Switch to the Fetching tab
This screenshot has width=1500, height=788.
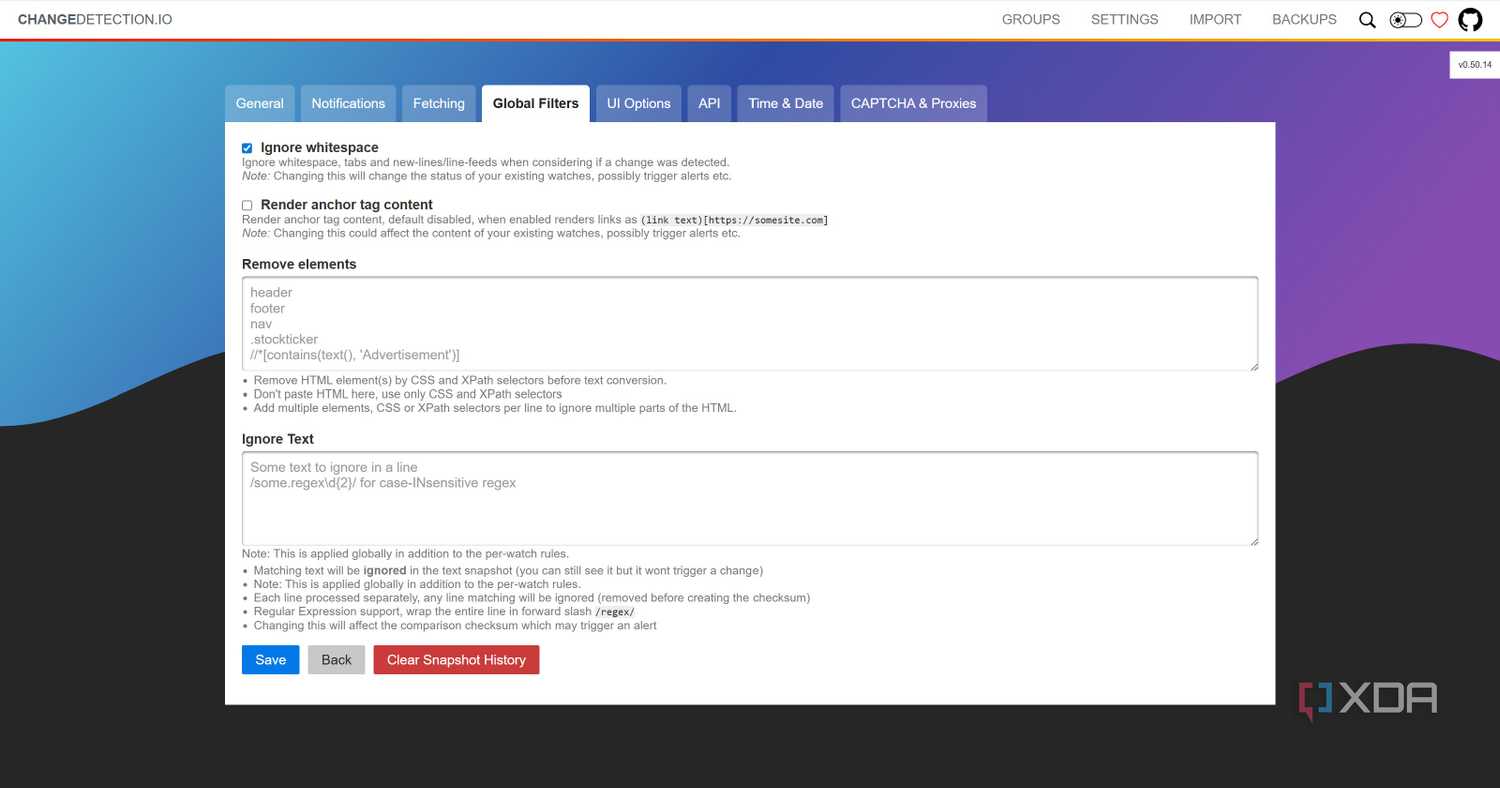[x=439, y=103]
